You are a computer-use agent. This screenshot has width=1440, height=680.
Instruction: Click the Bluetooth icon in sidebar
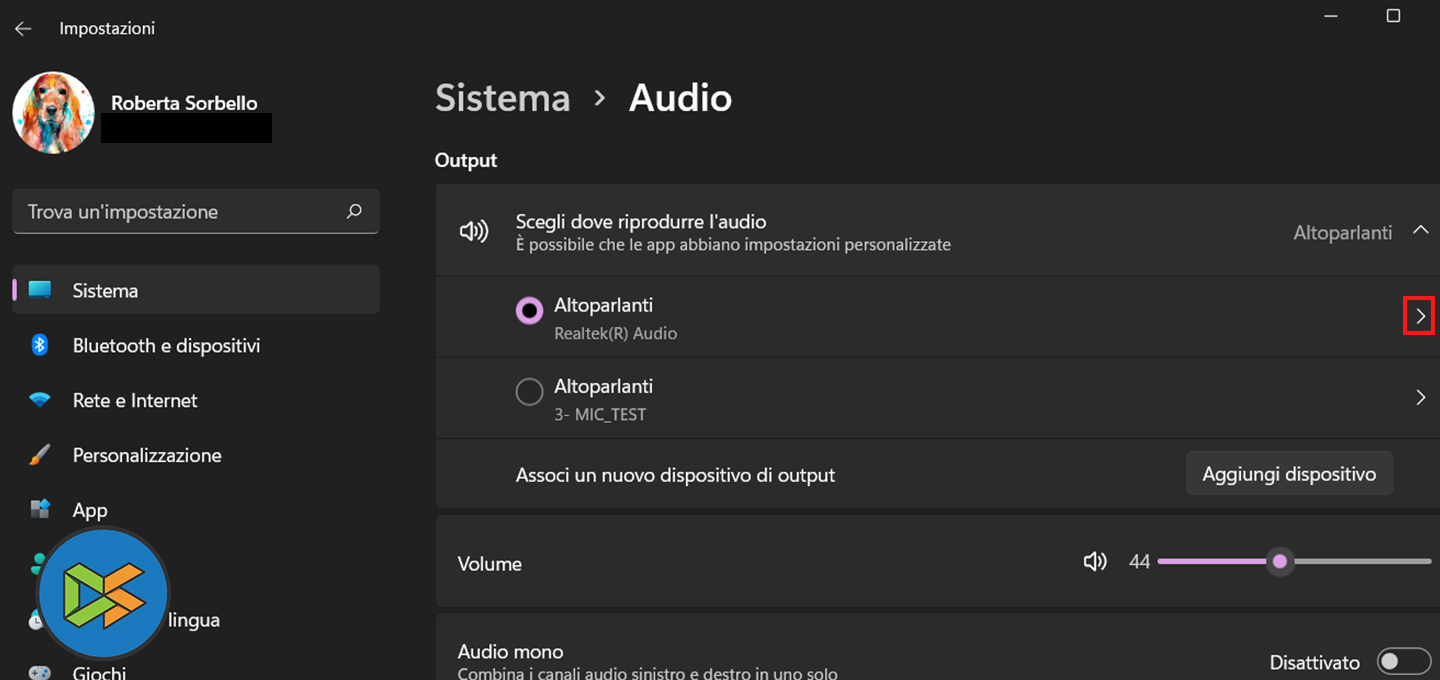point(40,345)
